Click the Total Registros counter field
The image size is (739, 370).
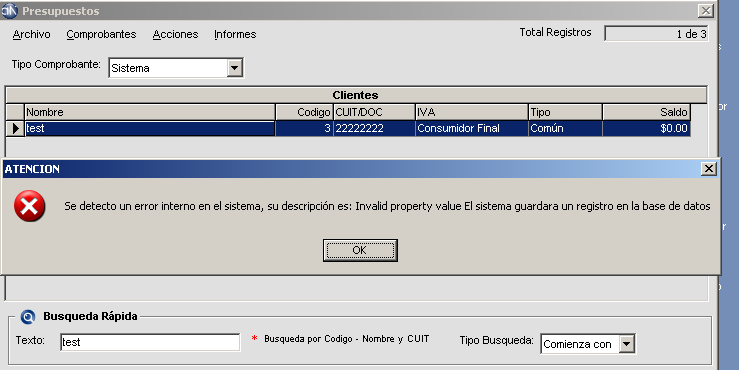pyautogui.click(x=656, y=33)
